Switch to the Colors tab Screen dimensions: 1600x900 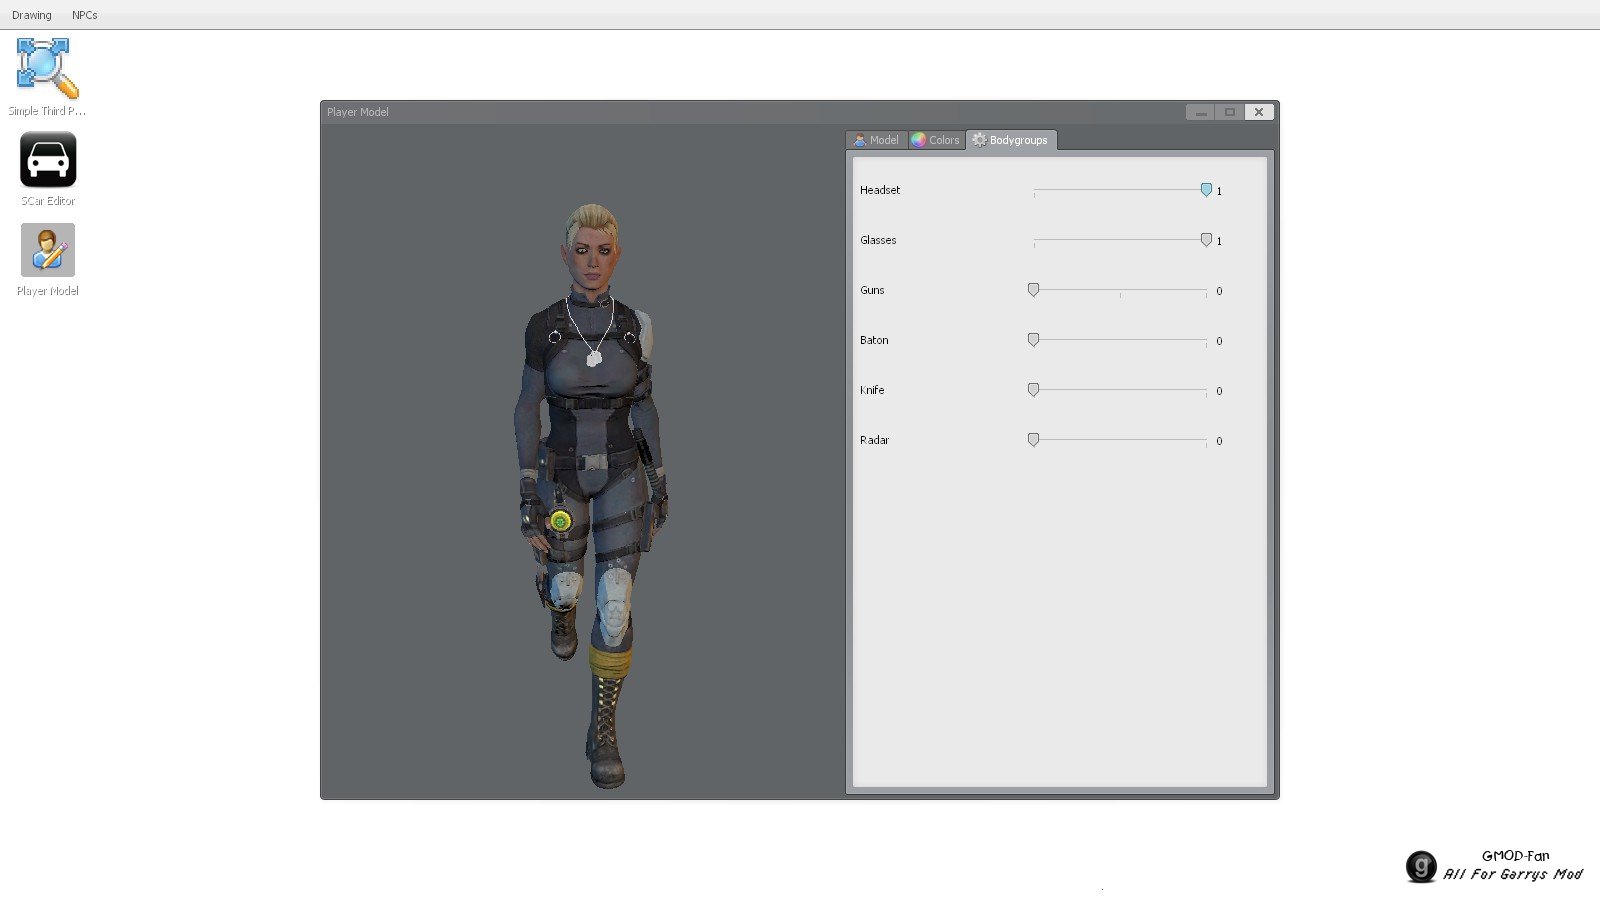tap(936, 140)
